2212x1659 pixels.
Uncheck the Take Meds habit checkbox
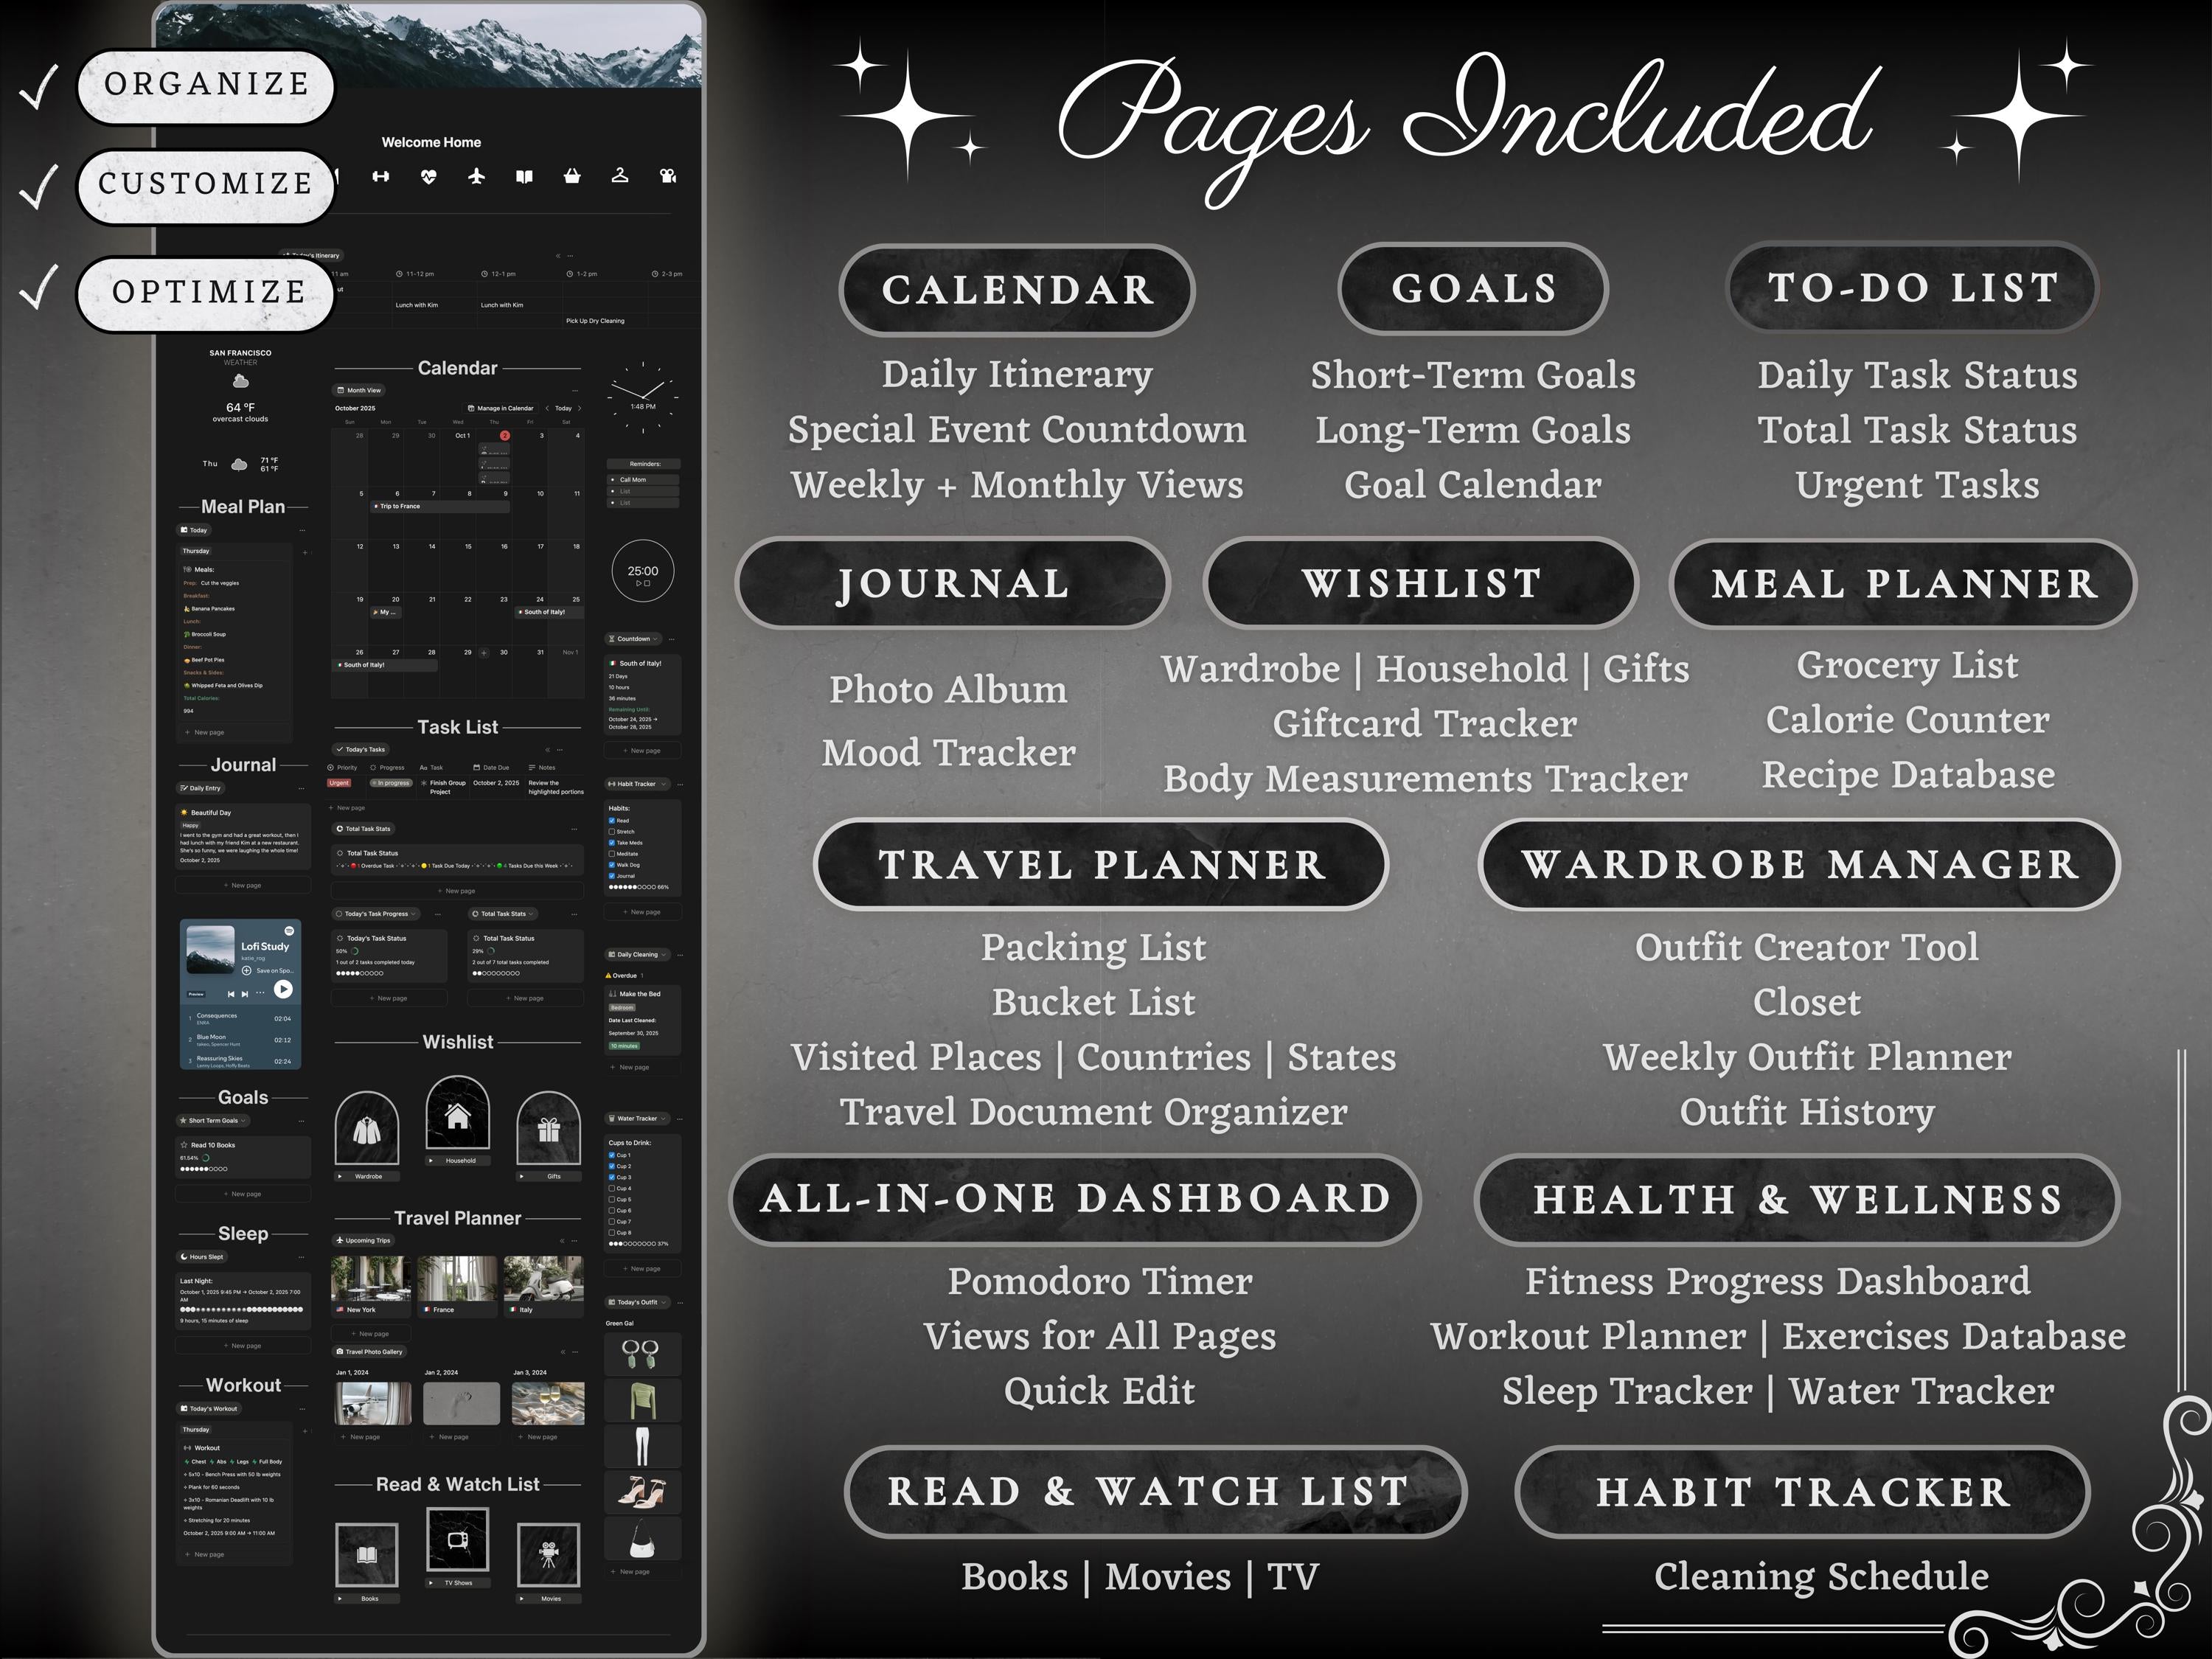(x=612, y=843)
